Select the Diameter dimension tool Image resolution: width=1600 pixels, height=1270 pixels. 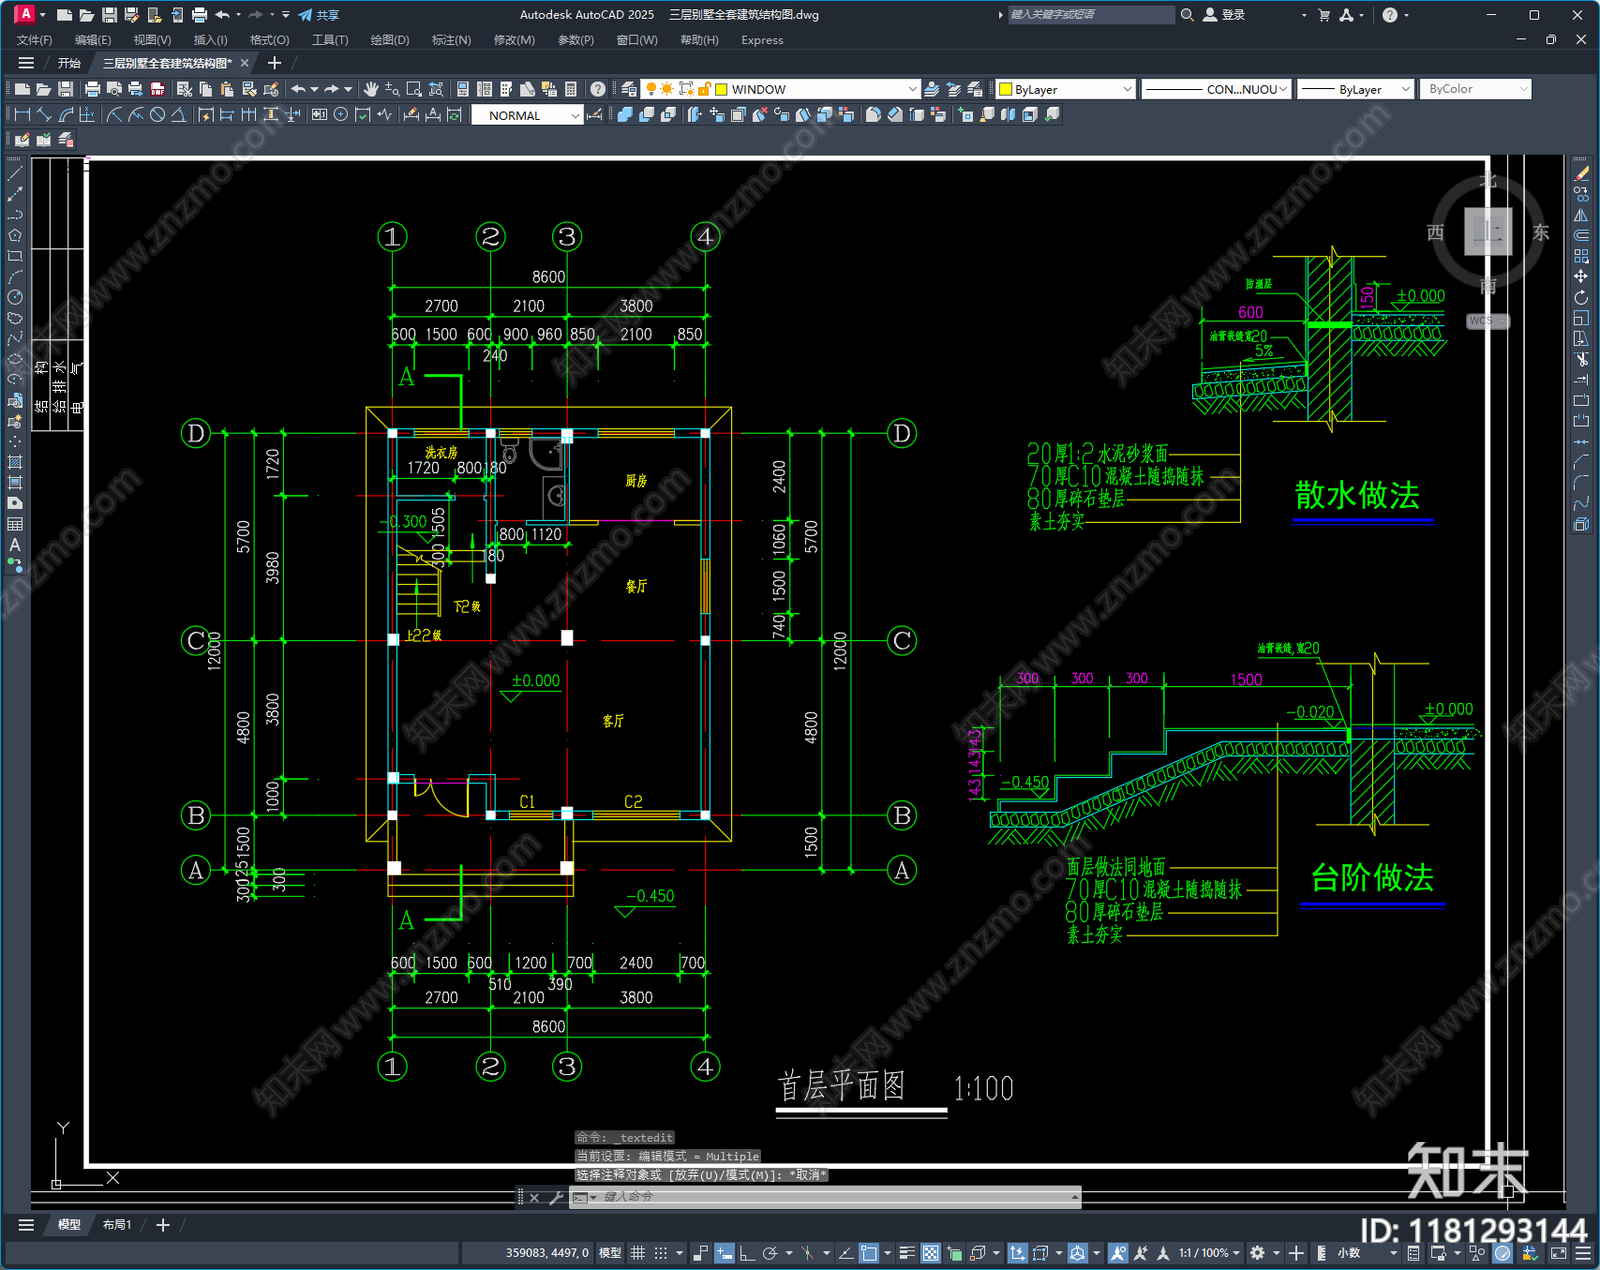pyautogui.click(x=157, y=115)
